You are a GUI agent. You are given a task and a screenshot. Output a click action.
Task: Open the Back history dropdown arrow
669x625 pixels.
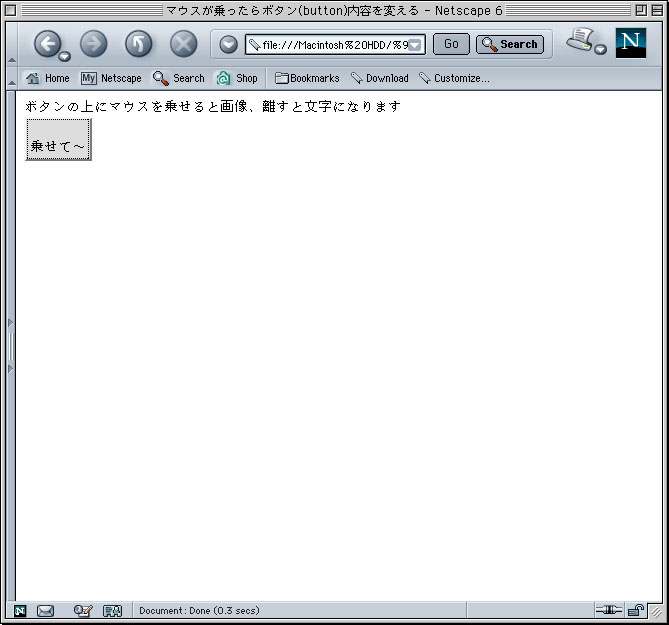pyautogui.click(x=64, y=56)
